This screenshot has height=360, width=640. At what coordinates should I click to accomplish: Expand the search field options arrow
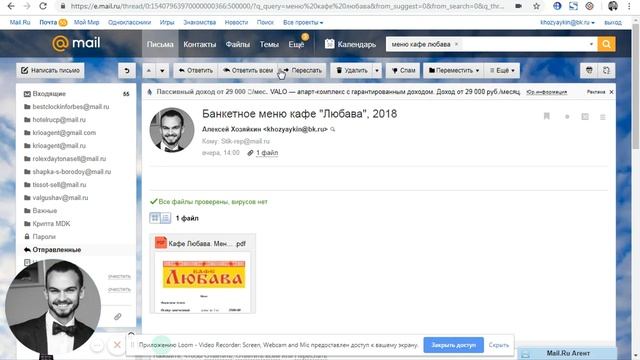coord(591,44)
